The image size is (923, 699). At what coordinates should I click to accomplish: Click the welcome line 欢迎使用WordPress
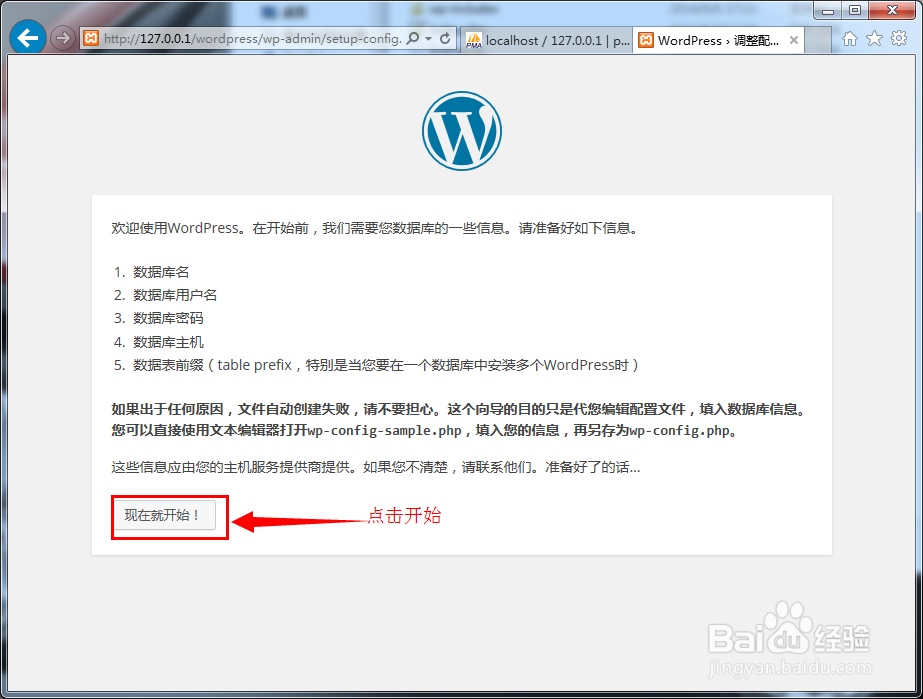pos(376,228)
